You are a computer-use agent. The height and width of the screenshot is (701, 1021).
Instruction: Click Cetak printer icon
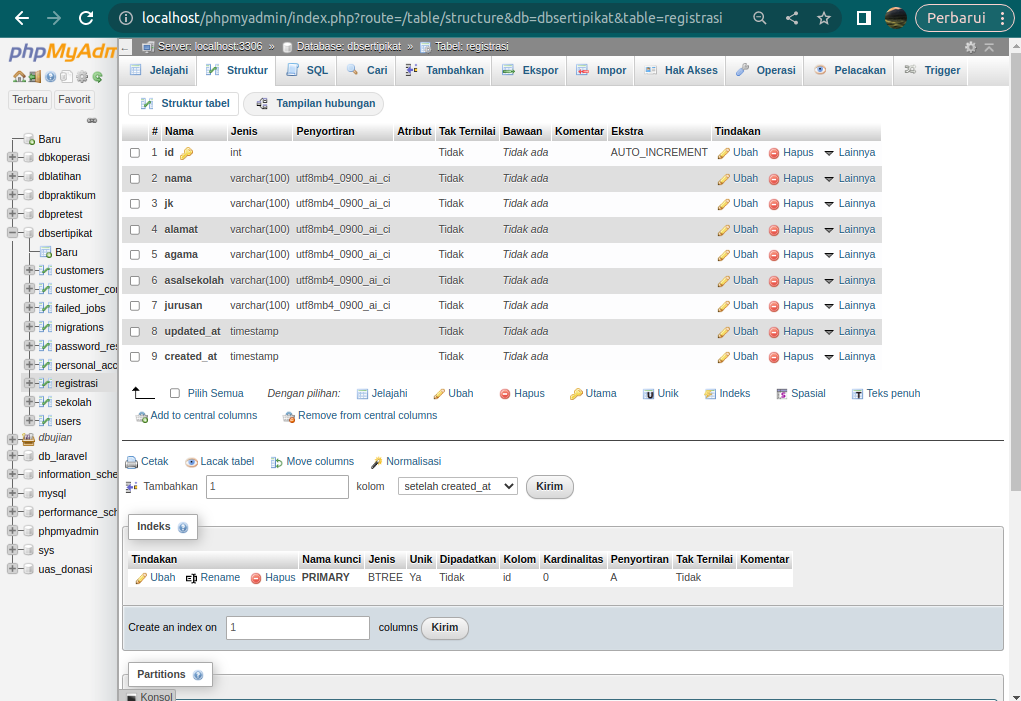click(132, 462)
